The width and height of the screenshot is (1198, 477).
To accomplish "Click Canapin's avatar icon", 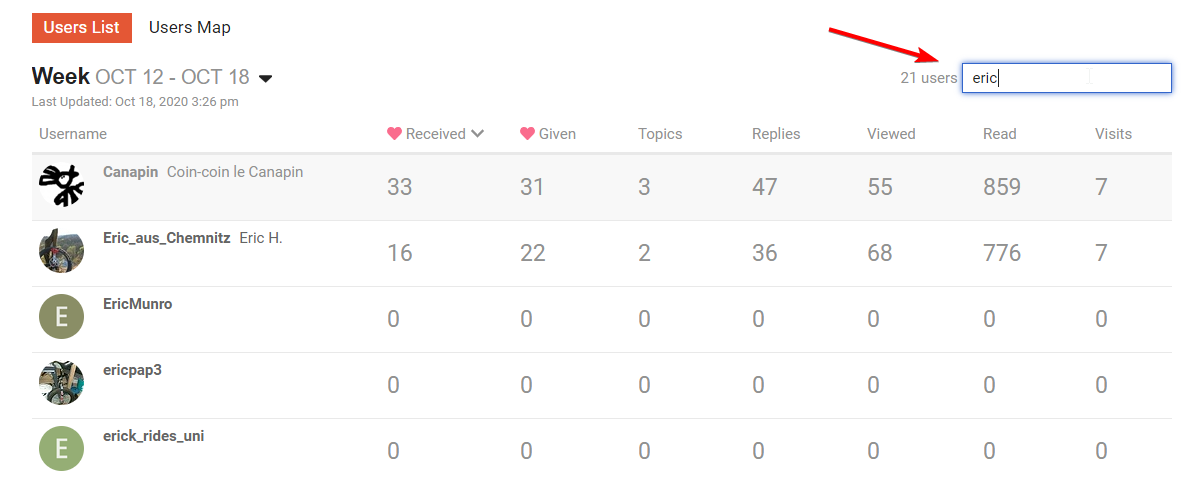I will click(61, 185).
